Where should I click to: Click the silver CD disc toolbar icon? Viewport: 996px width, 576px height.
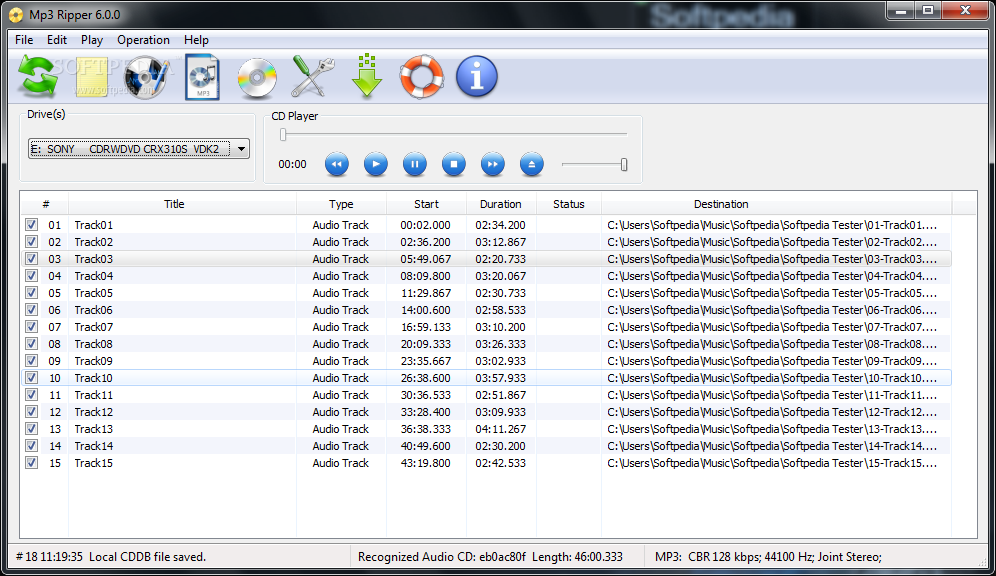(x=257, y=77)
